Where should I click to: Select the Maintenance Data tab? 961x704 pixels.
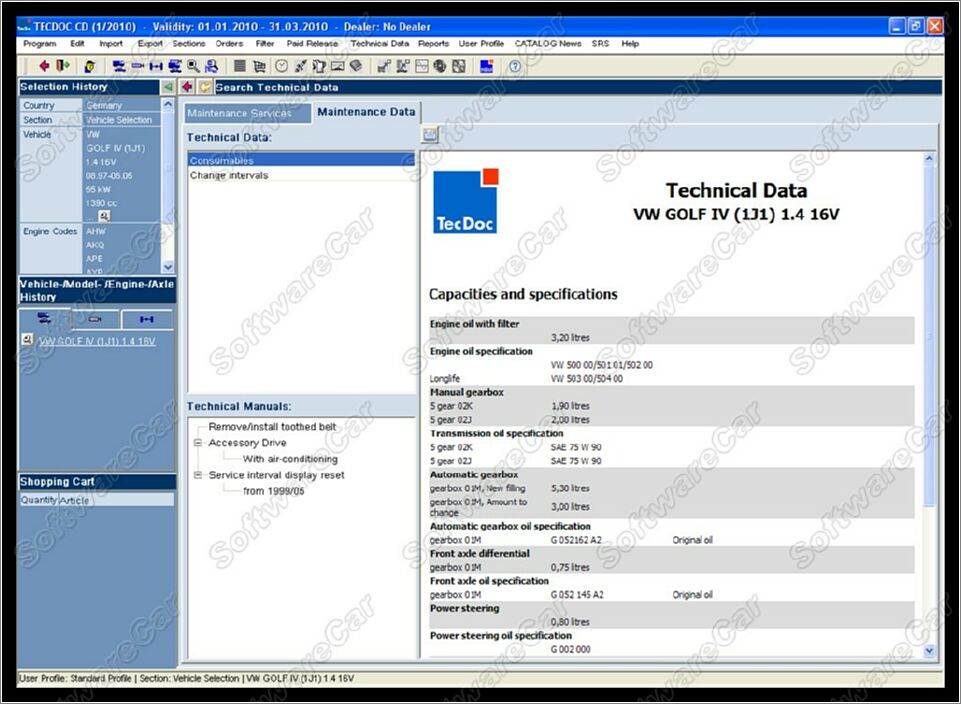point(366,112)
